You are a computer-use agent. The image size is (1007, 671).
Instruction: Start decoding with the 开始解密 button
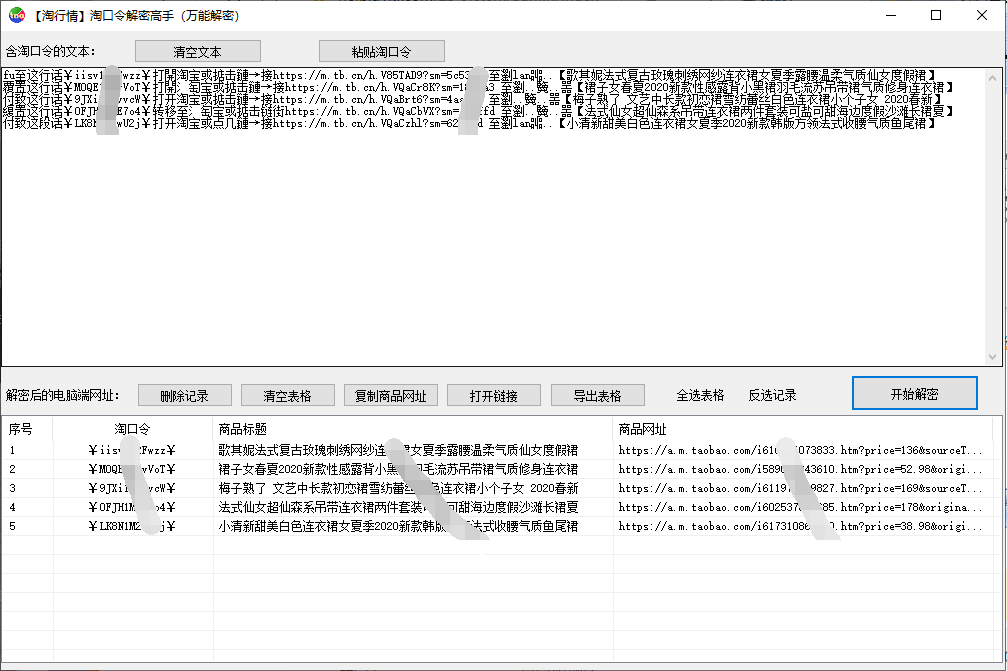pyautogui.click(x=915, y=394)
